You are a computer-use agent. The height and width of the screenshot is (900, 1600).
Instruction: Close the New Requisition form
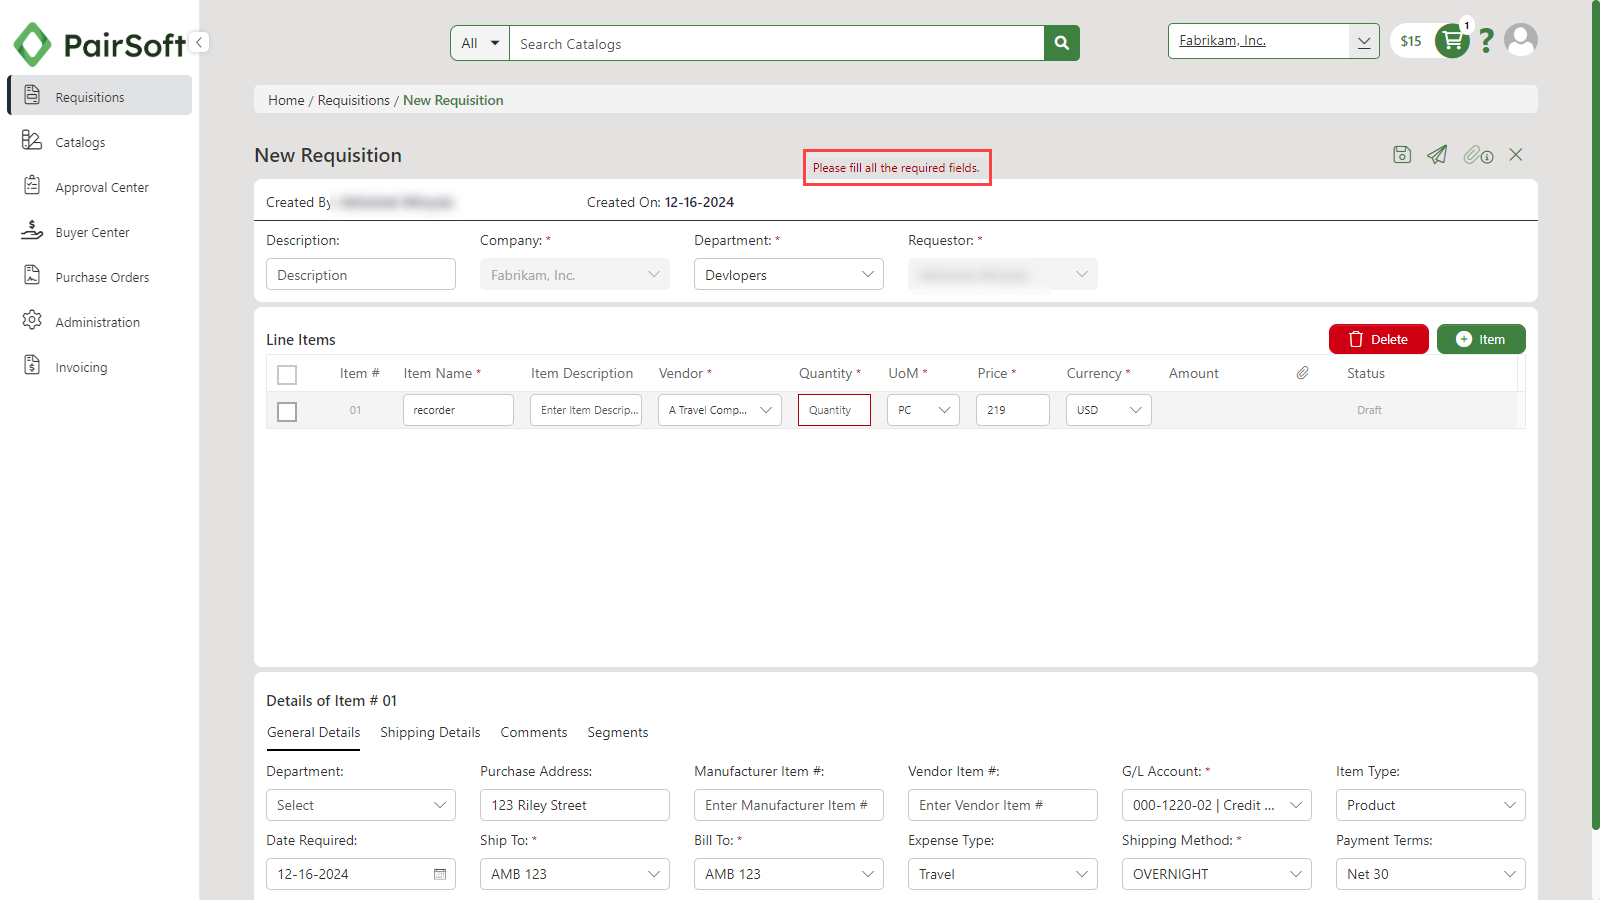tap(1516, 155)
